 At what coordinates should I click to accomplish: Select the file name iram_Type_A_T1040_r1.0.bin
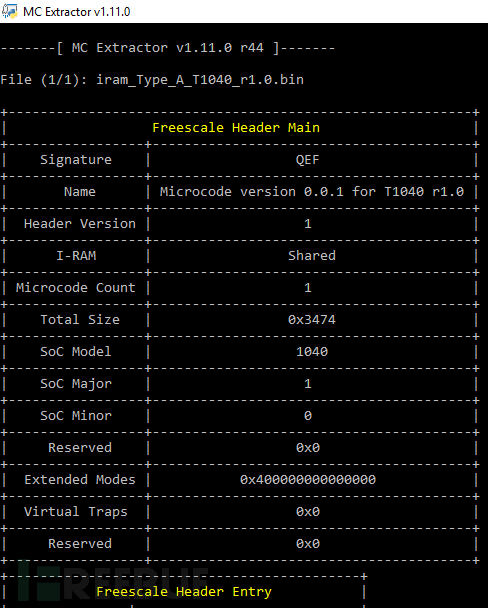200,80
